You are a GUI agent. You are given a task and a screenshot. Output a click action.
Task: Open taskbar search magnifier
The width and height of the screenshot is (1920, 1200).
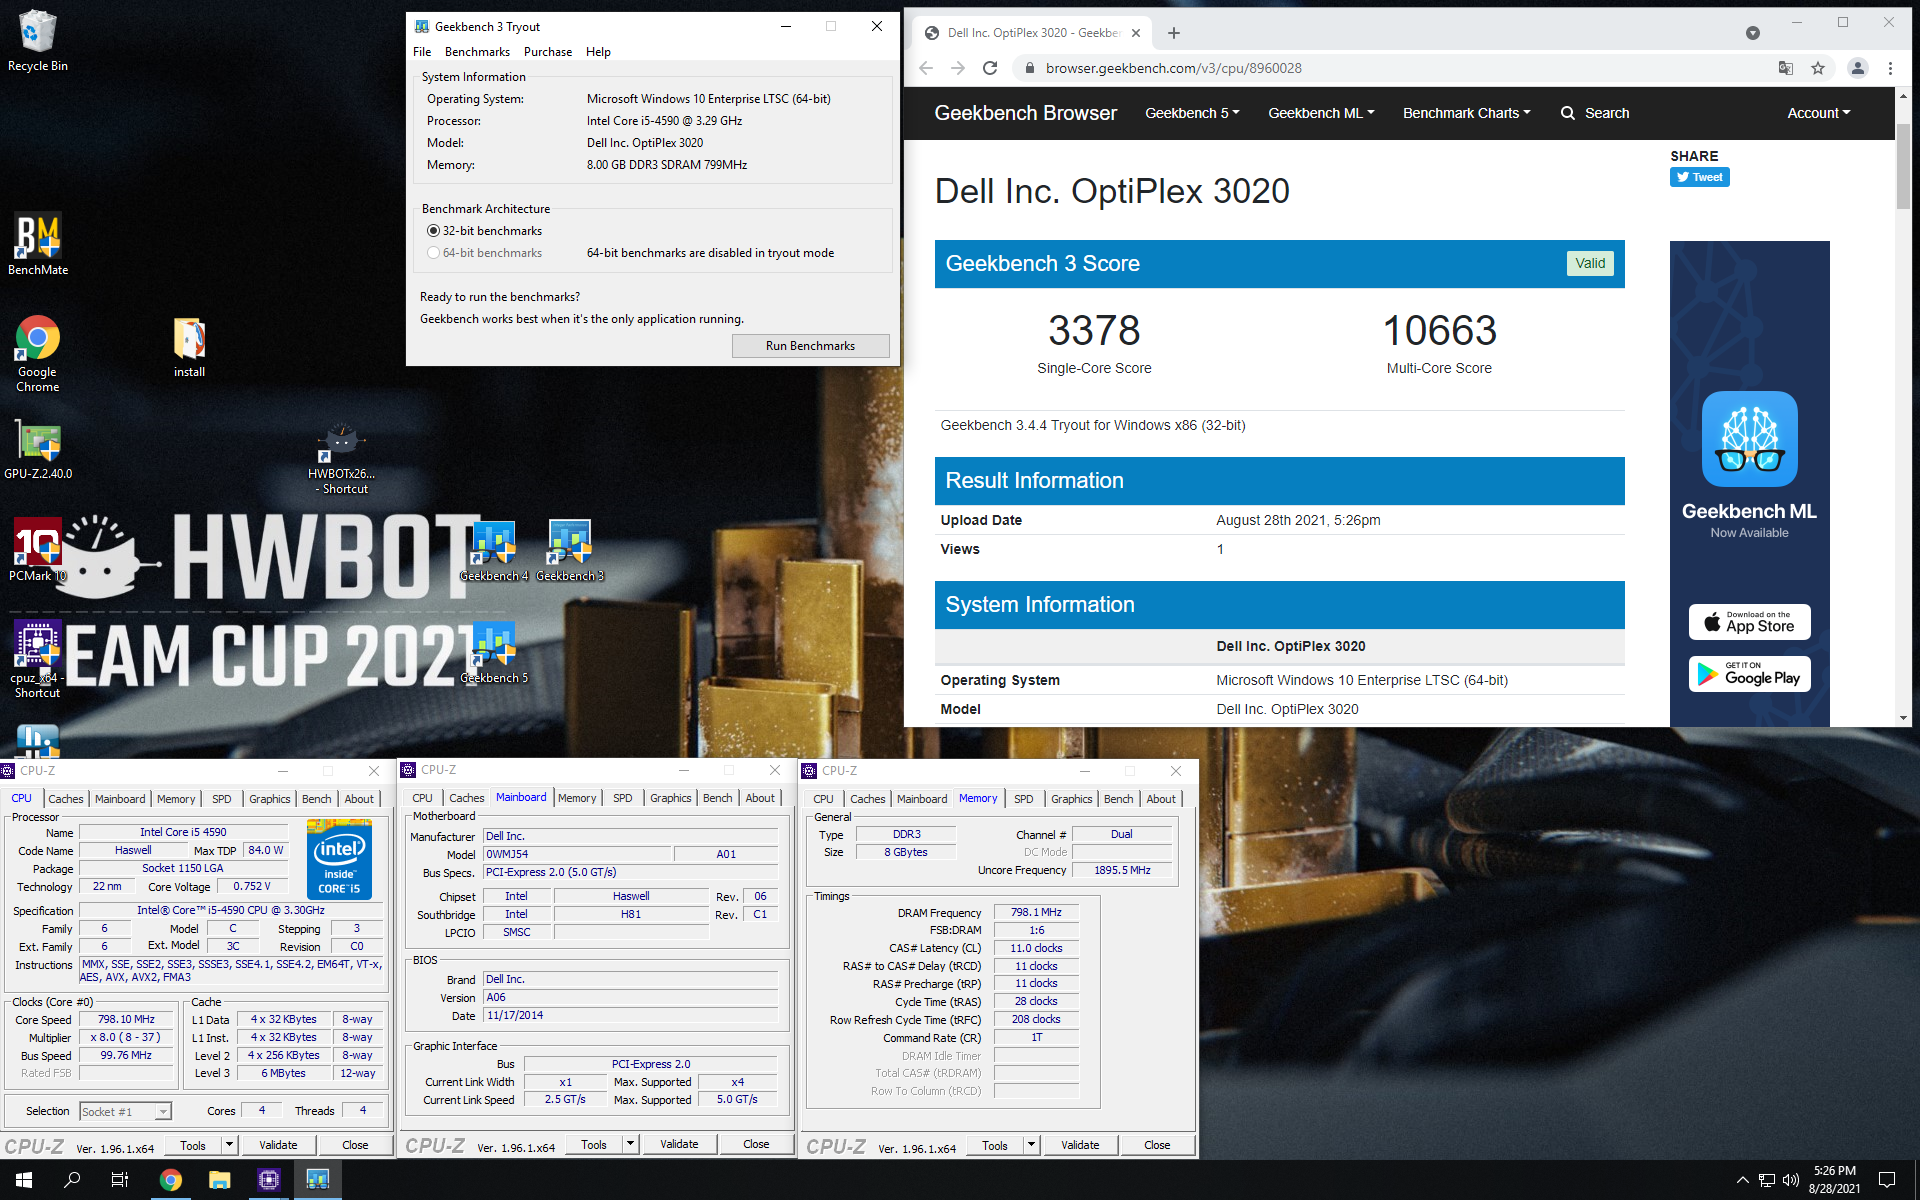(x=72, y=1180)
